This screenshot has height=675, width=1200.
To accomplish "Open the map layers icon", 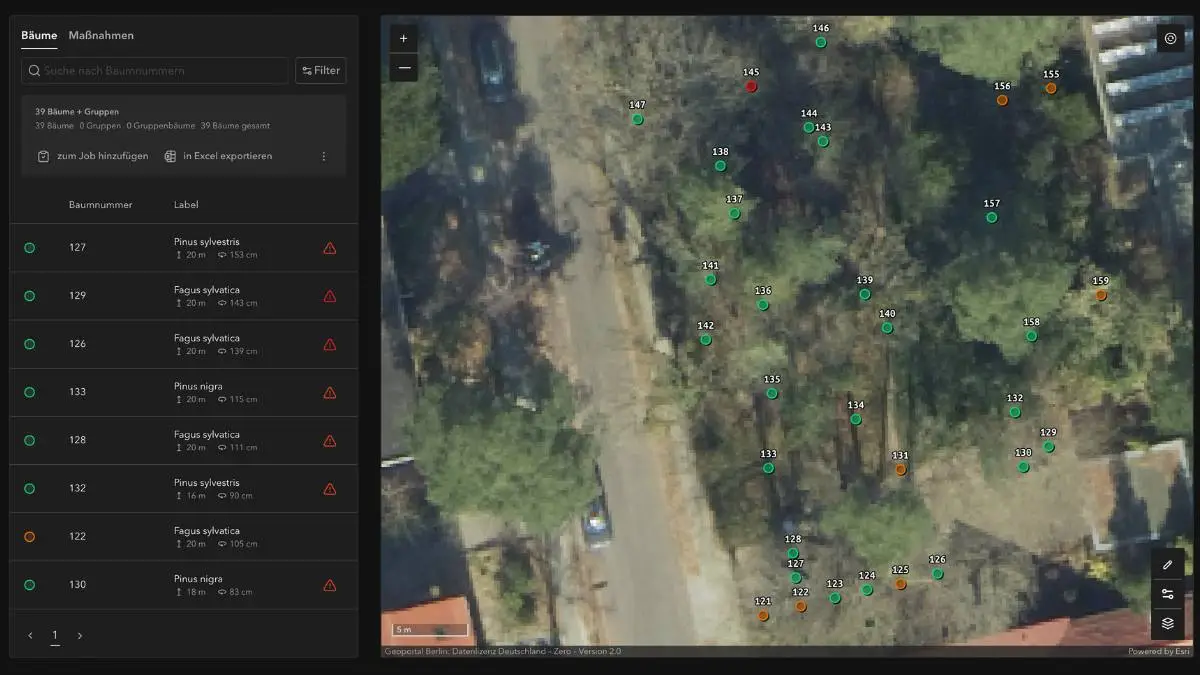I will click(1167, 623).
